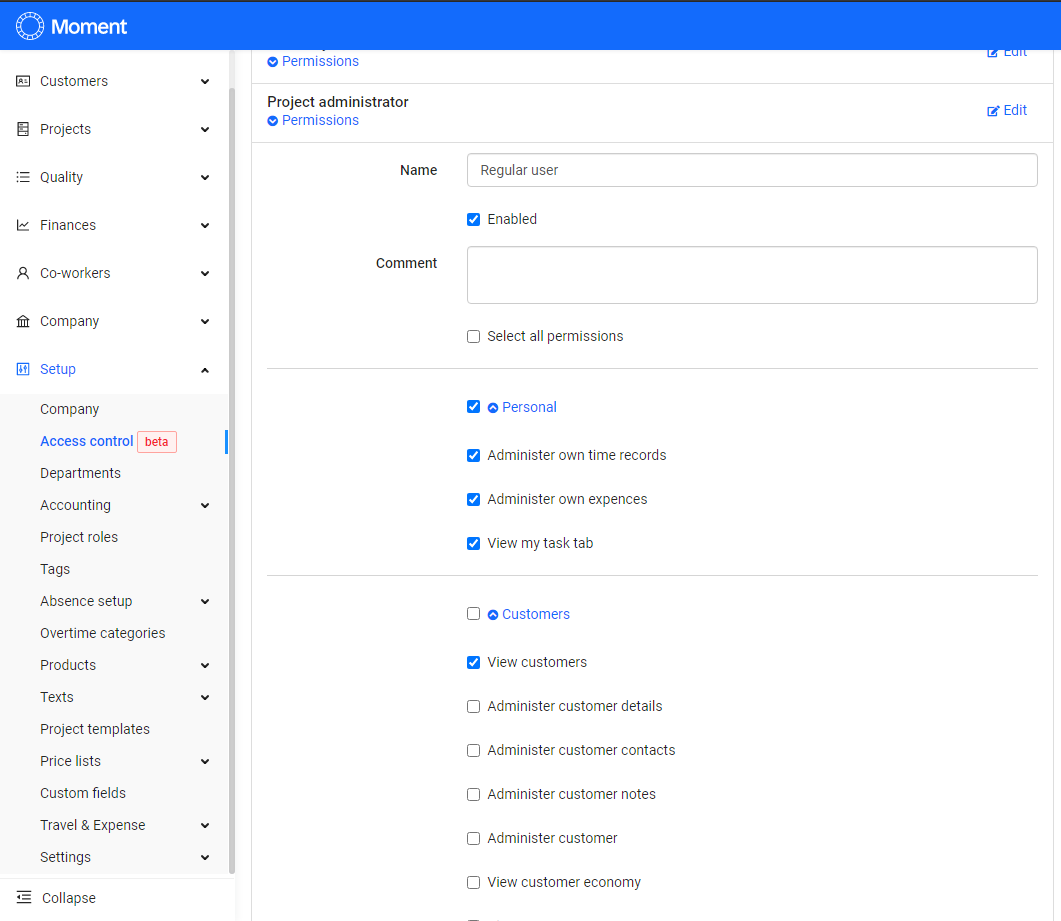This screenshot has height=921, width=1061.
Task: Expand the Travel & Expense submenu chevron
Action: pyautogui.click(x=205, y=826)
